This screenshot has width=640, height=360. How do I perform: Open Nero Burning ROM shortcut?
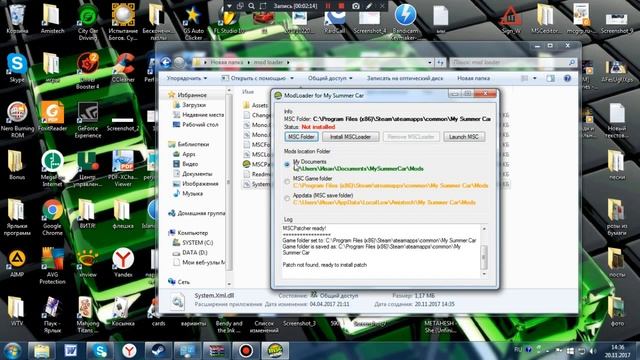click(x=17, y=120)
